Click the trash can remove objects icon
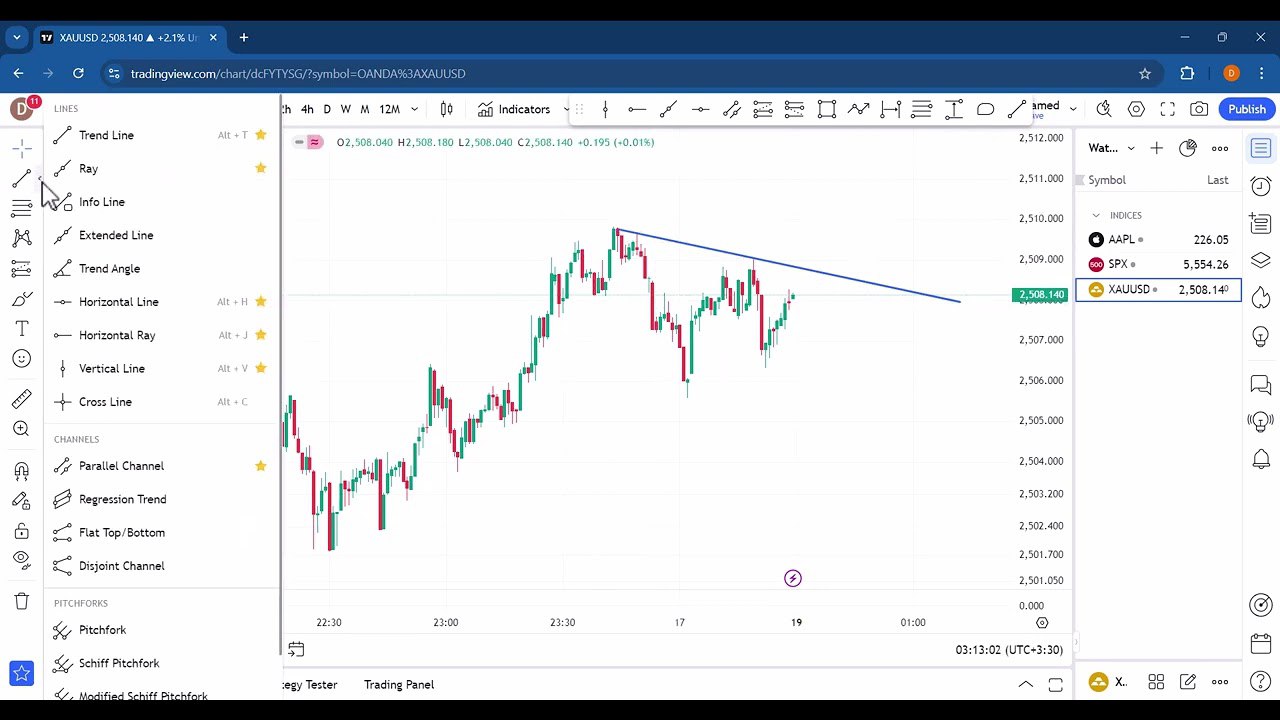Image resolution: width=1280 pixels, height=720 pixels. (x=21, y=601)
